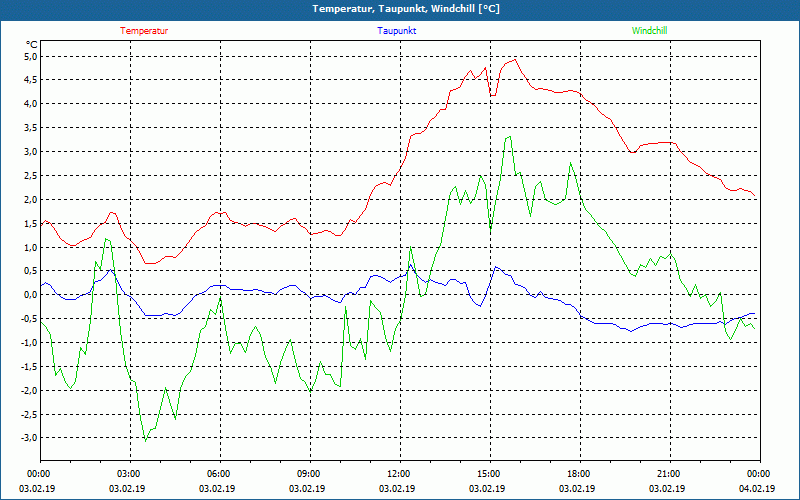Click the chart title Temperatur, Taupunkt, Windchill

click(406, 9)
